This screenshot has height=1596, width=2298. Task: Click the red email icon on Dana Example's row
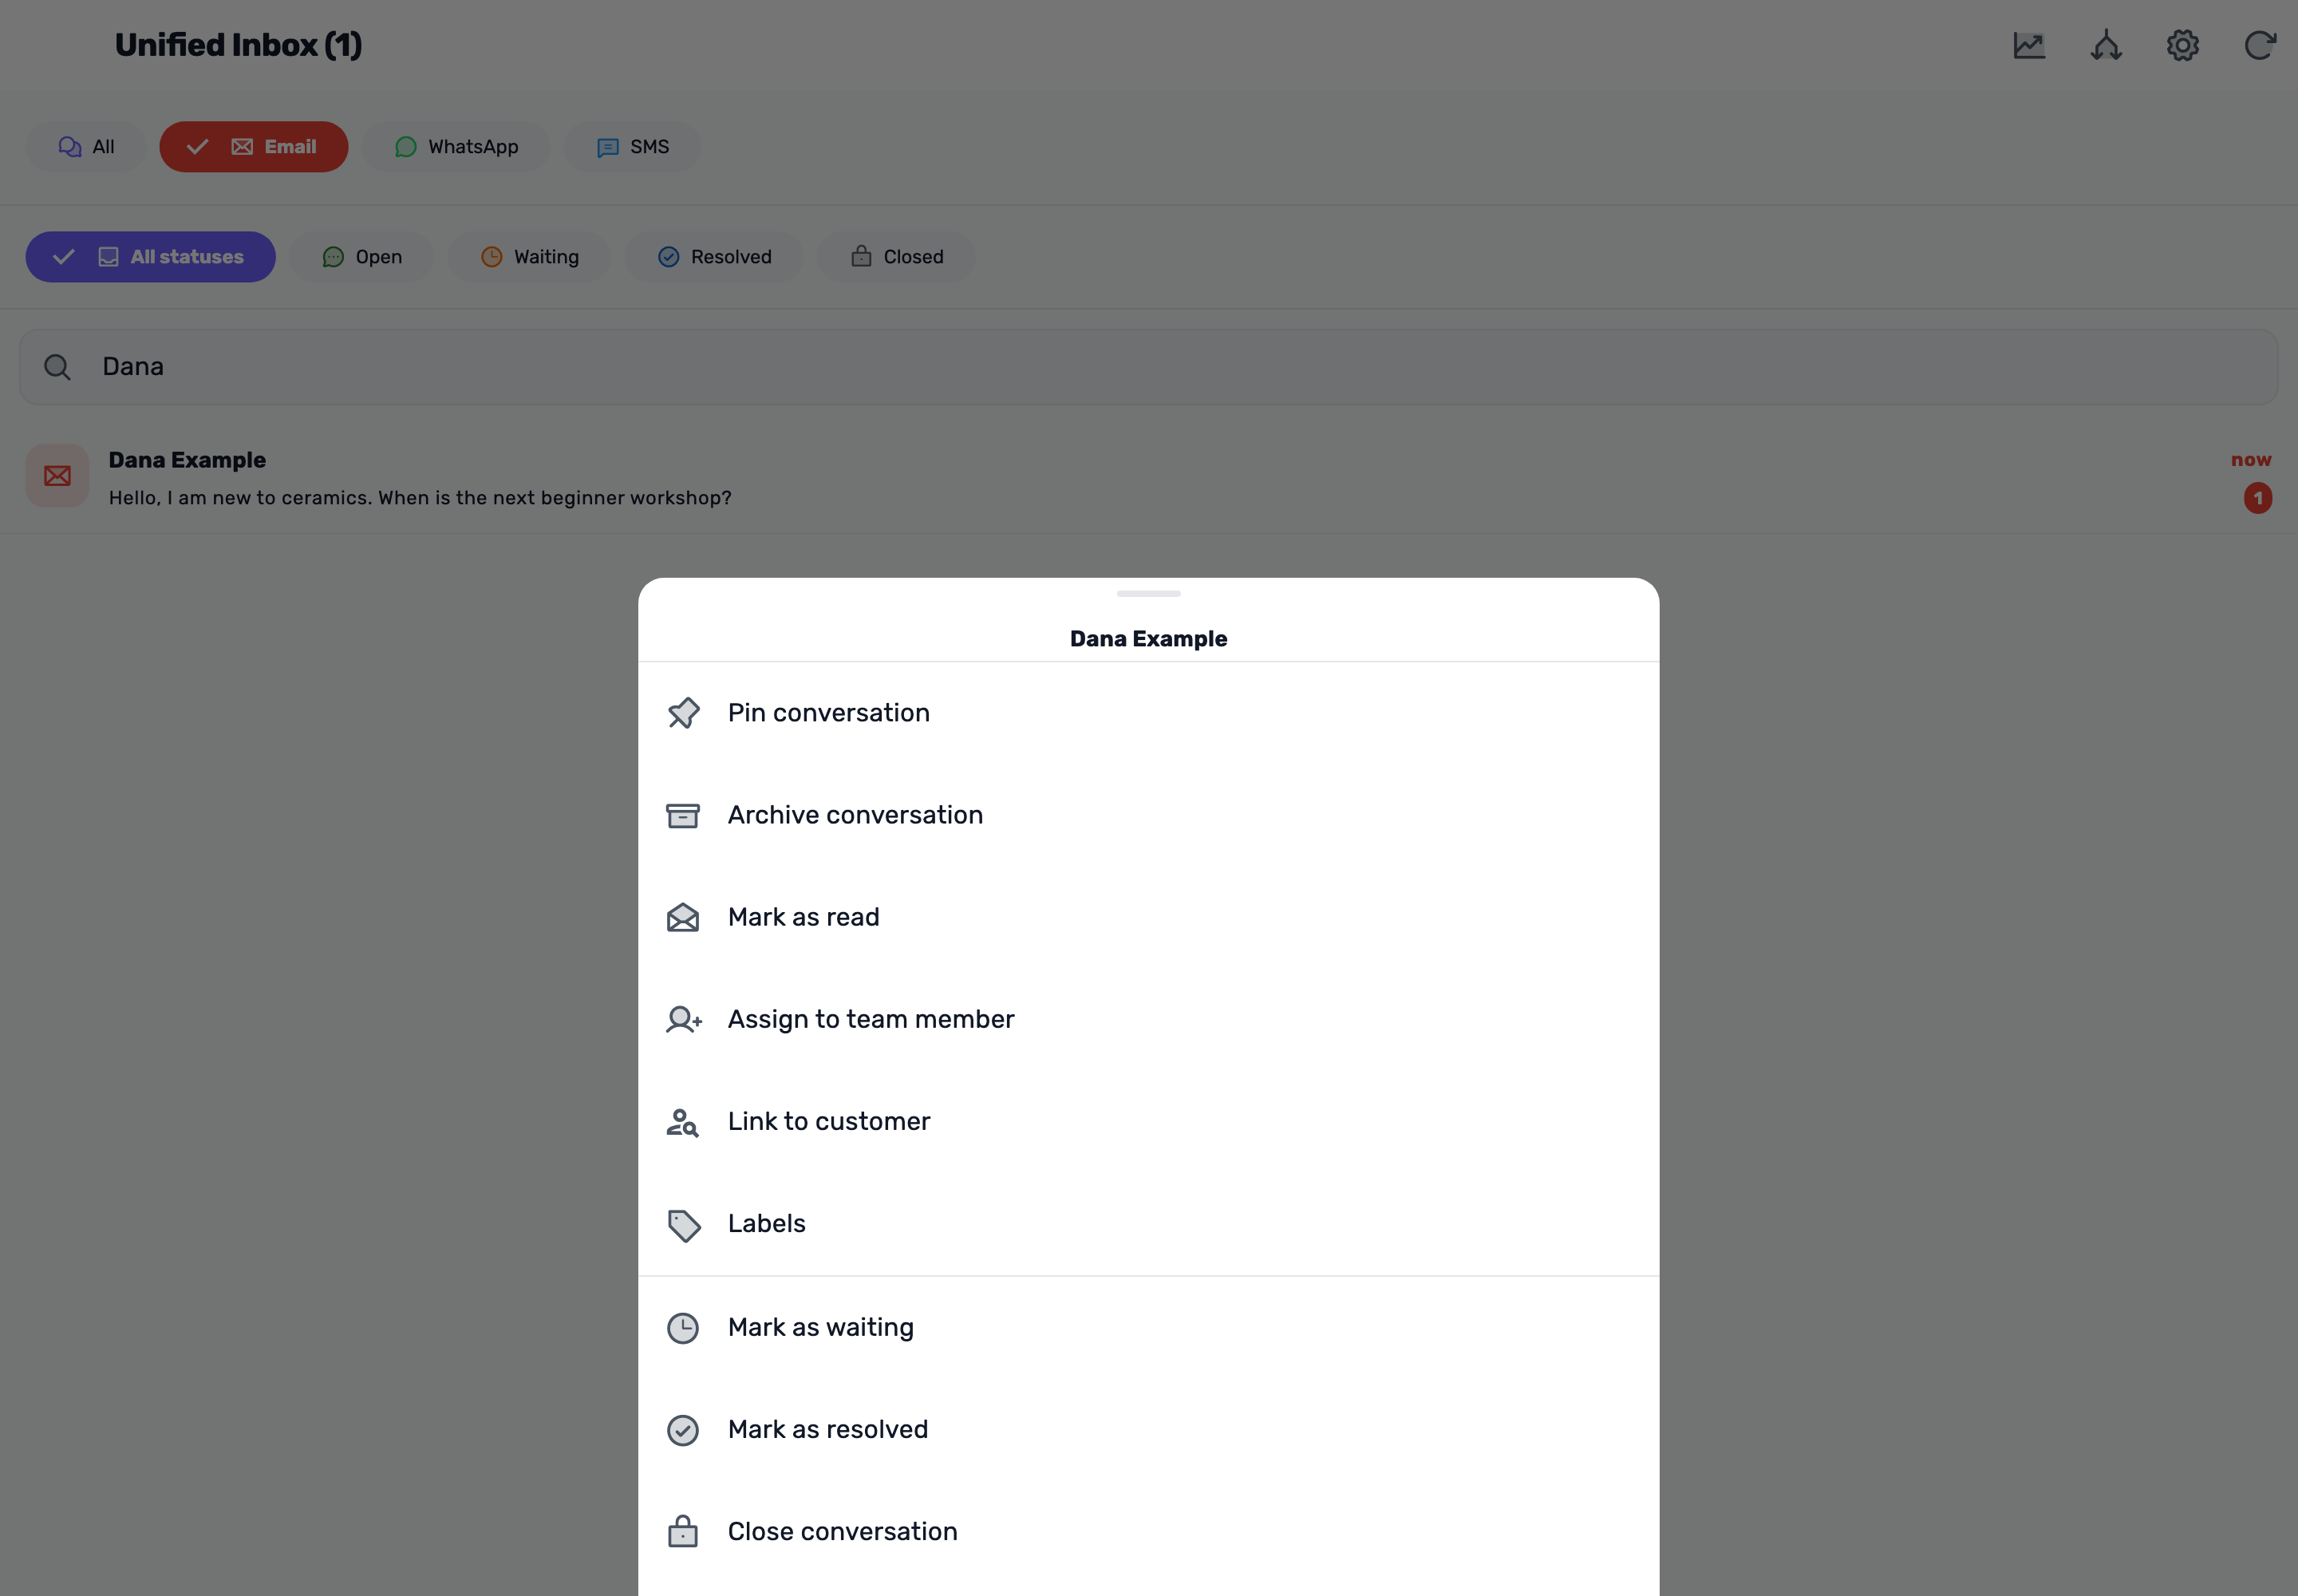[x=57, y=475]
